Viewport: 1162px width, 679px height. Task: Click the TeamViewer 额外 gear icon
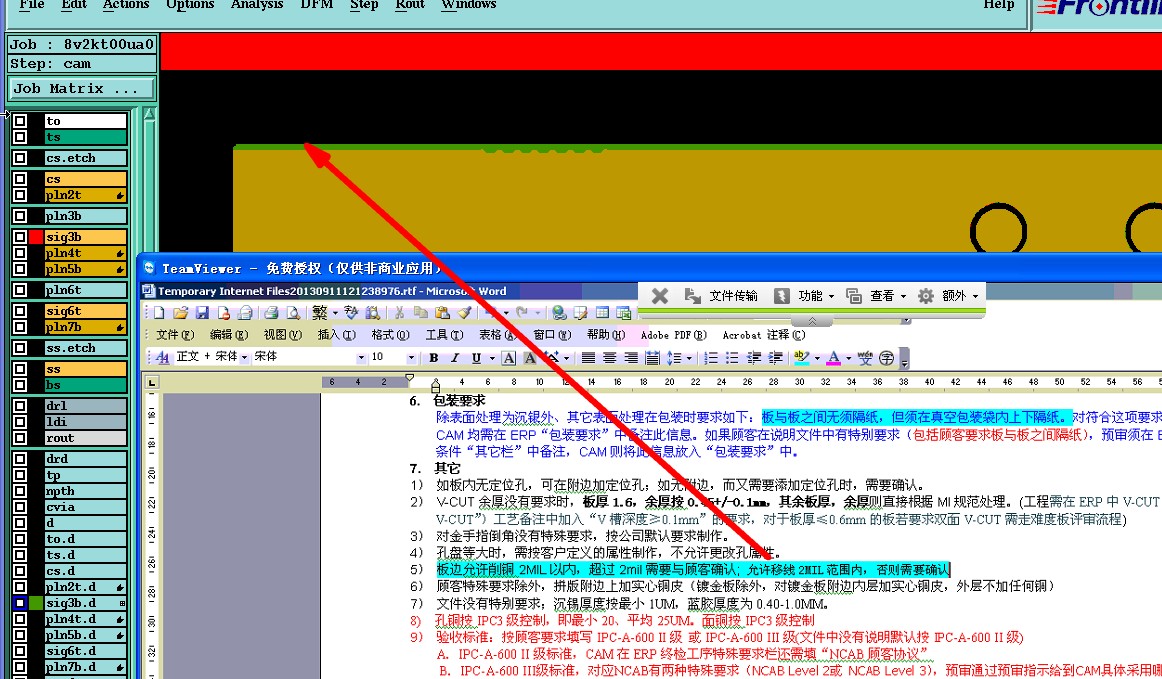coord(926,296)
